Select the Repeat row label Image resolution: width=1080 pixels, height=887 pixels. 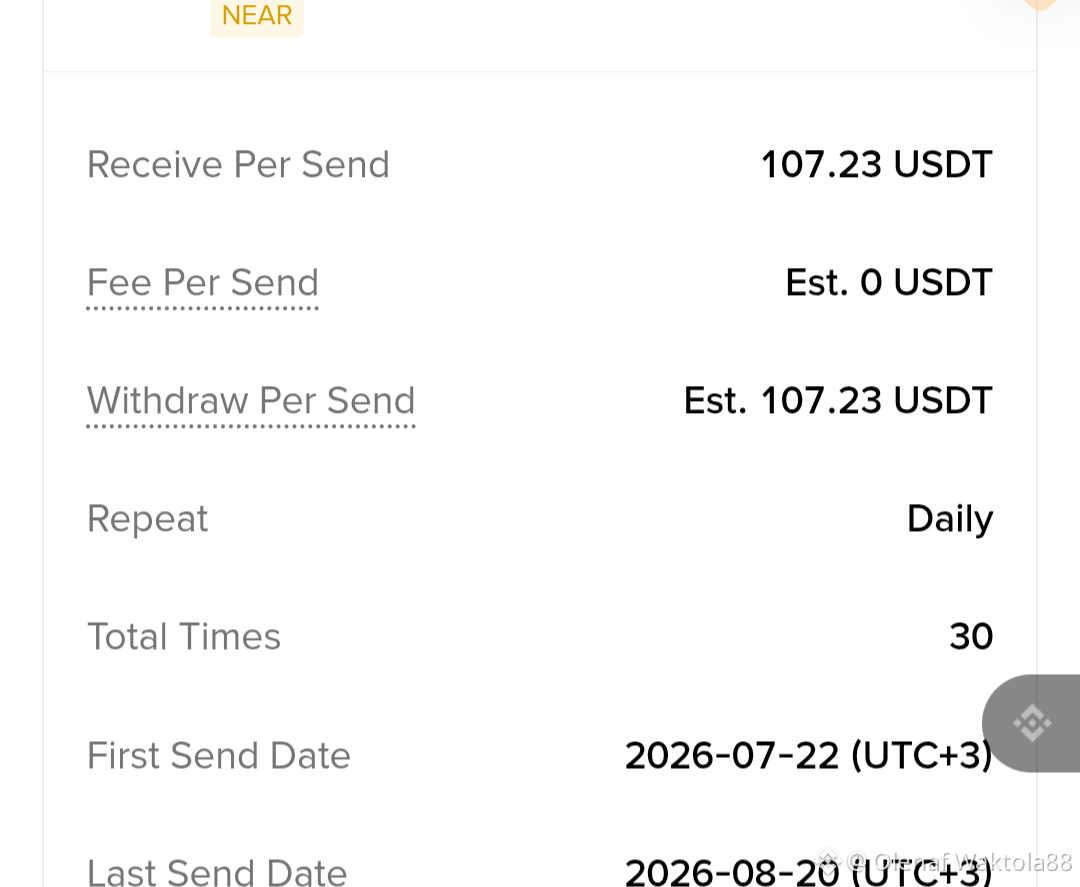(x=147, y=519)
